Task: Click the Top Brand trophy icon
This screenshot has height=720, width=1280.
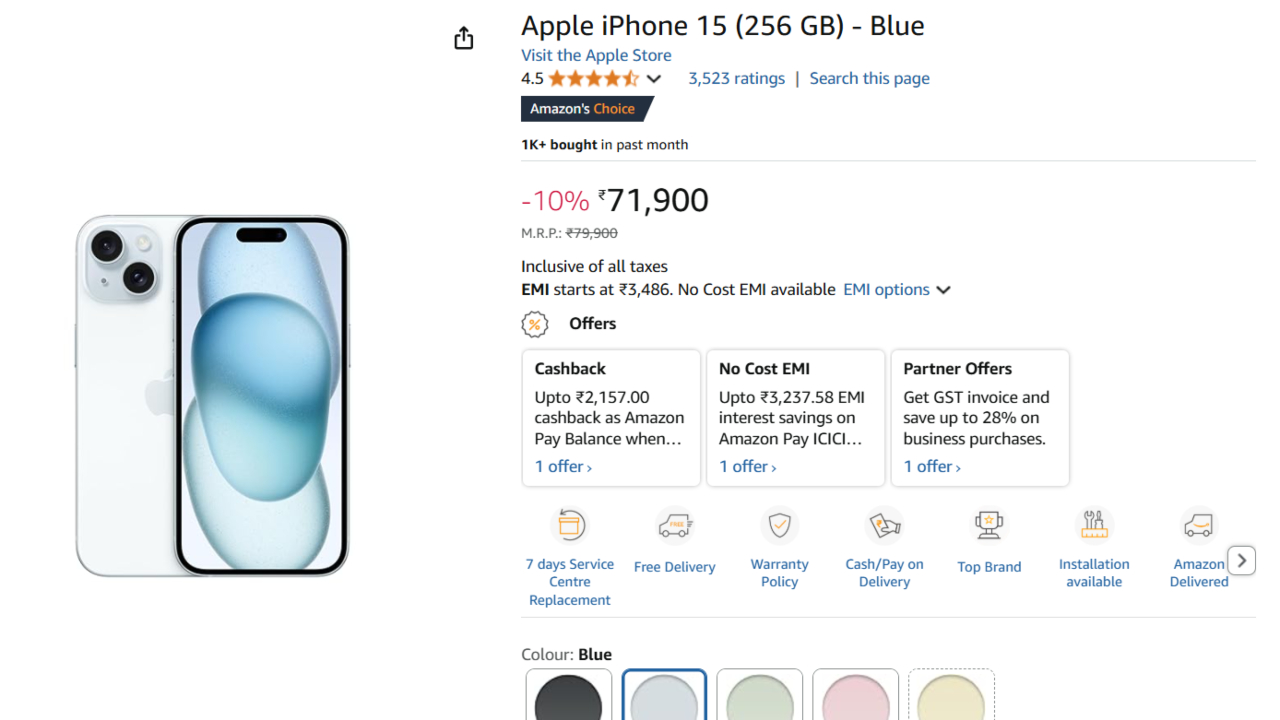Action: (x=989, y=525)
